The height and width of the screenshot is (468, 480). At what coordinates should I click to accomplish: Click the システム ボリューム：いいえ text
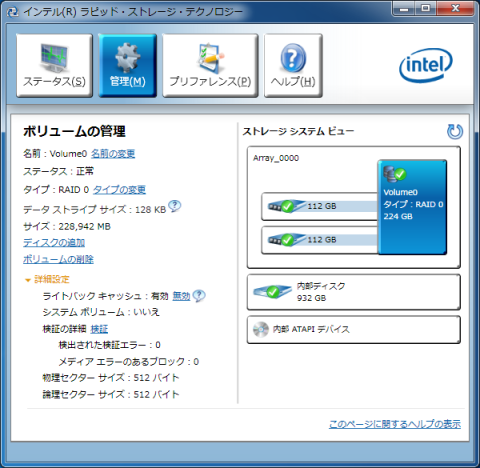coord(101,312)
